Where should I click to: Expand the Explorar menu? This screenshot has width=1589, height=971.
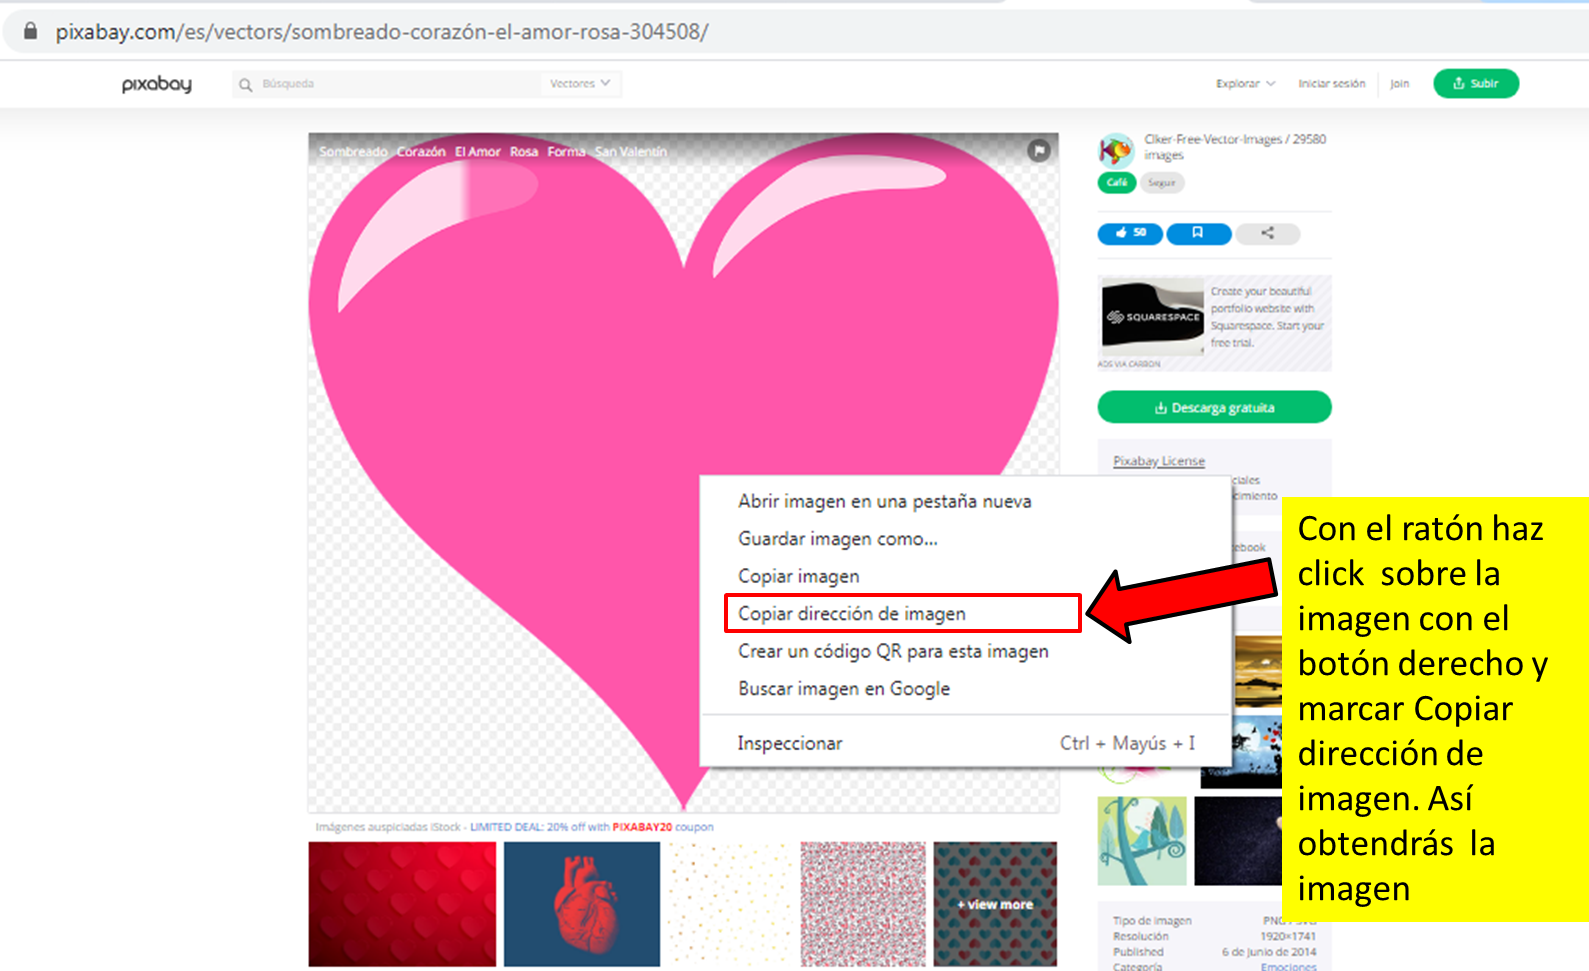coord(1245,84)
